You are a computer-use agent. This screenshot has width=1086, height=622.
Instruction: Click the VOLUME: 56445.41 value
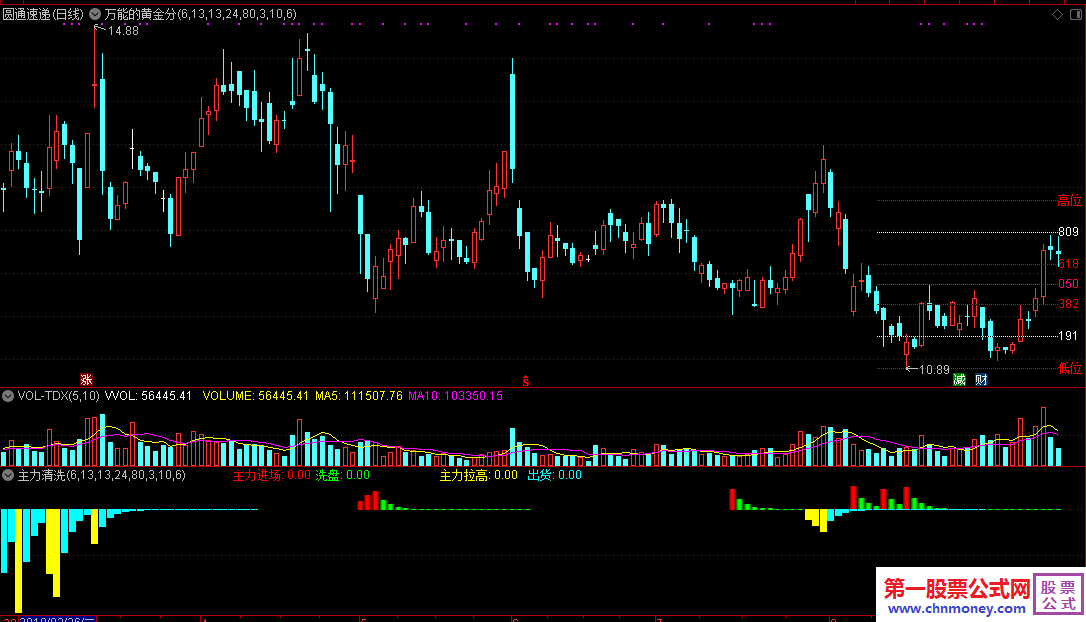[x=256, y=396]
